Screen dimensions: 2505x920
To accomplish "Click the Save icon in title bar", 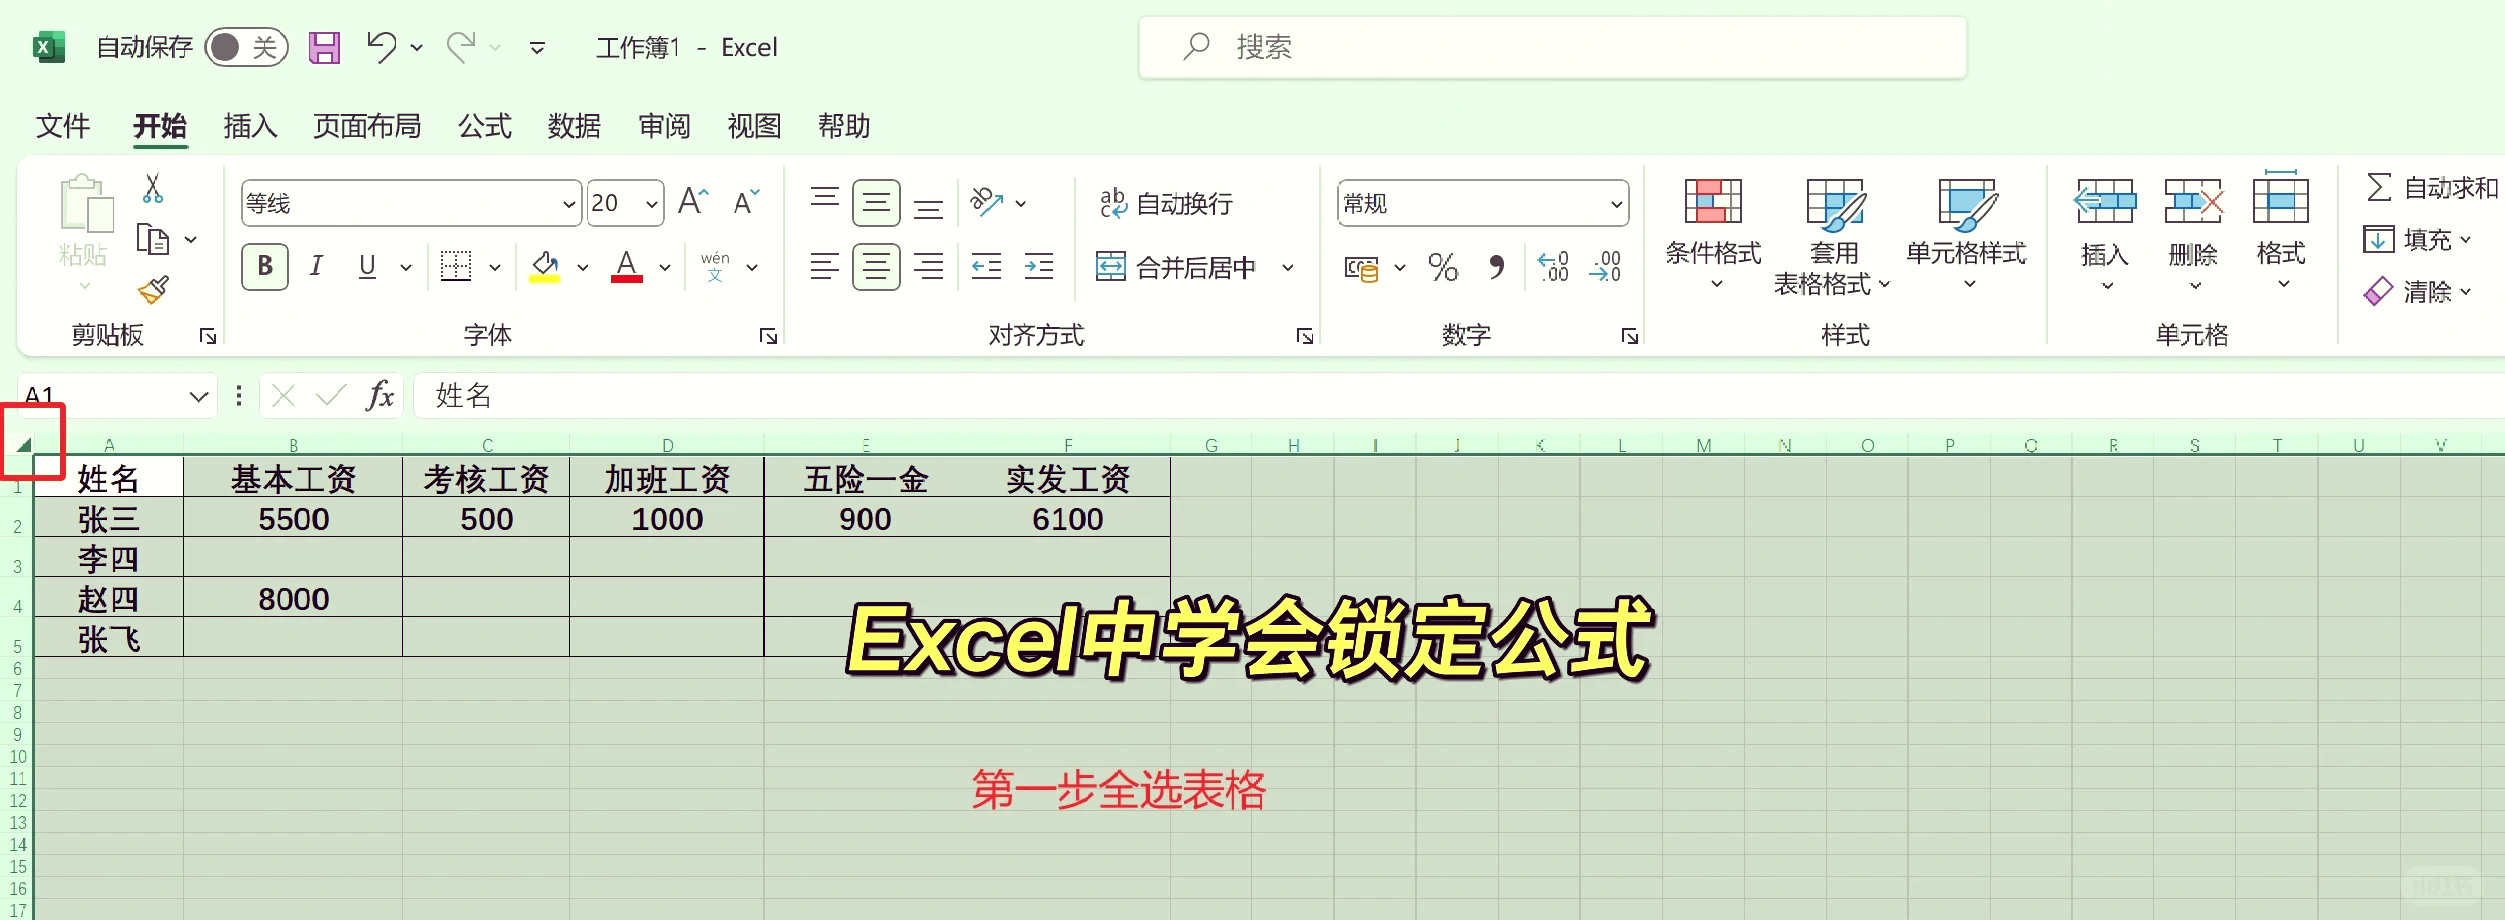I will coord(324,47).
